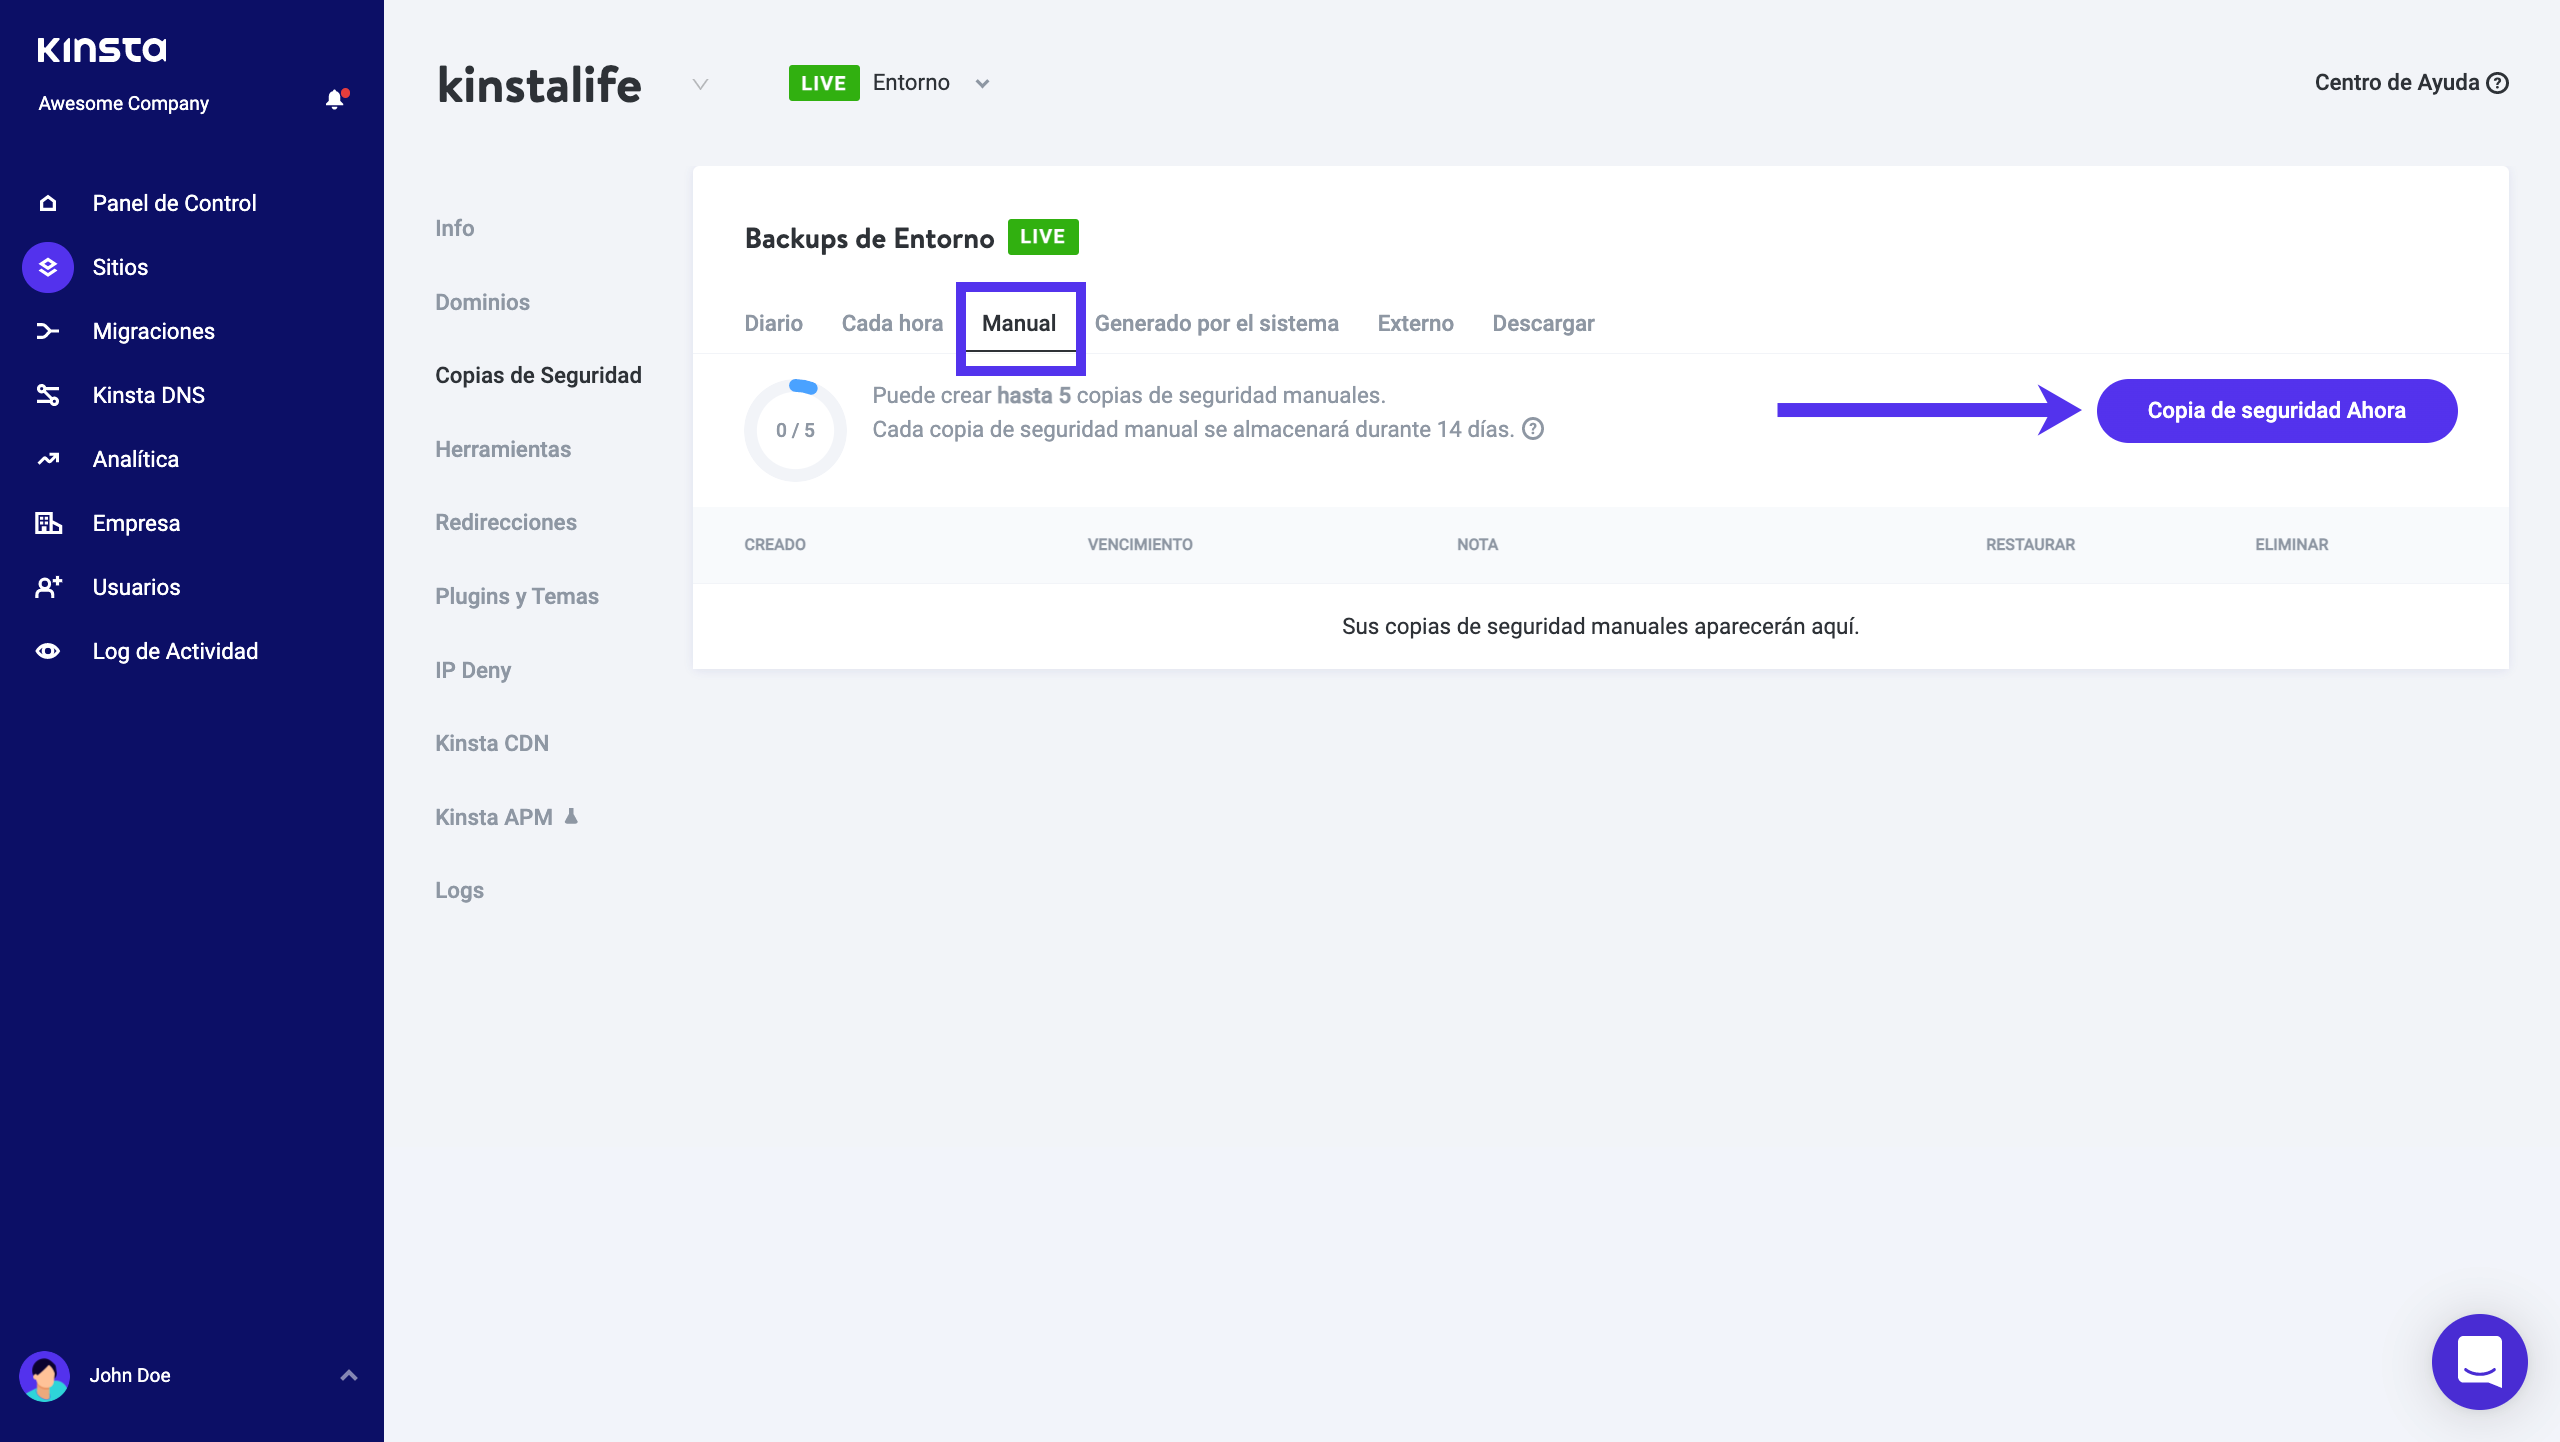Image resolution: width=2560 pixels, height=1442 pixels.
Task: Click the help icon beside 14 días
Action: [x=1533, y=430]
